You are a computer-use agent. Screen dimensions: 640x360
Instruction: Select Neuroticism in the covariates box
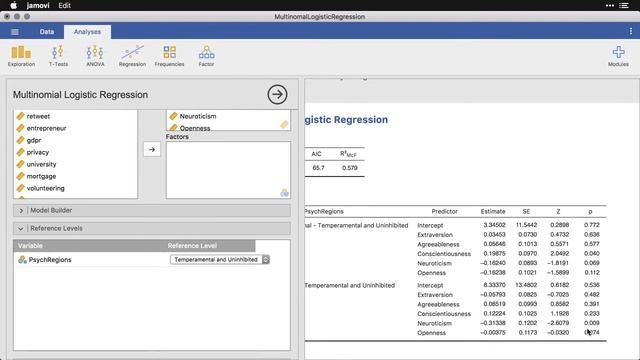(198, 116)
